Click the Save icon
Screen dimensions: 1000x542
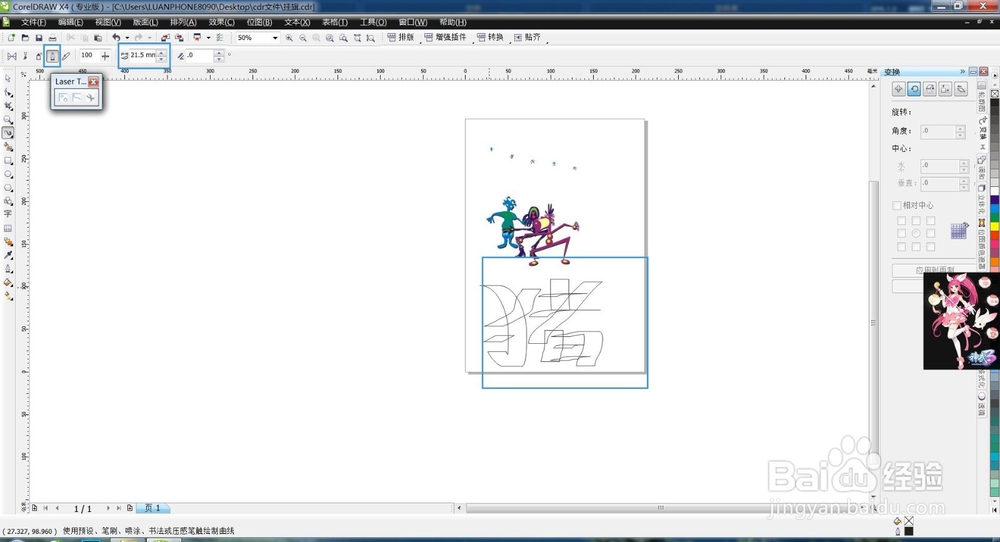(39, 38)
